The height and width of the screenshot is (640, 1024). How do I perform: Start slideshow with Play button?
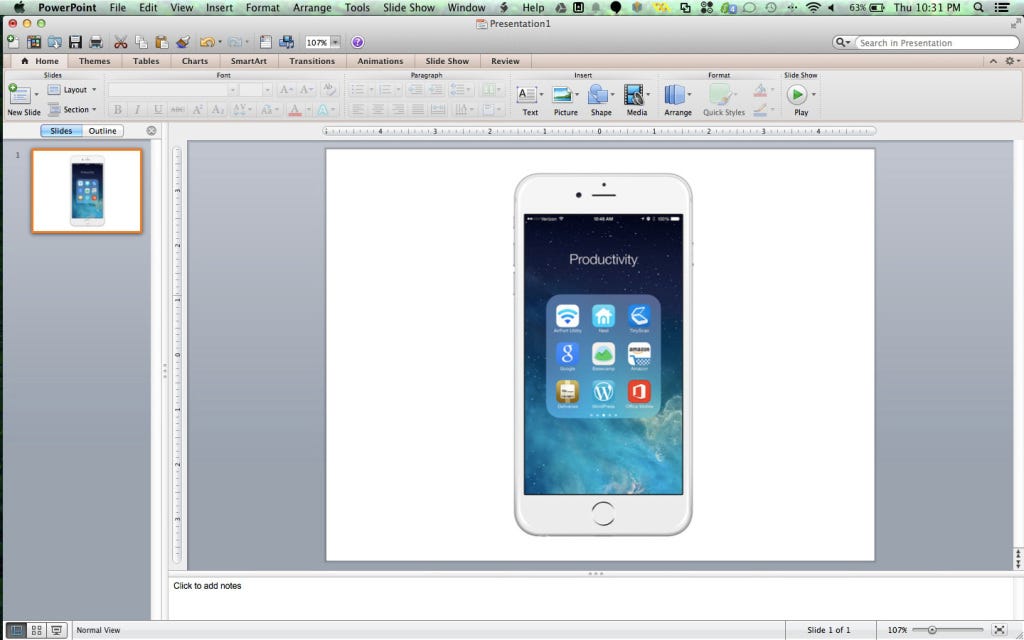click(x=797, y=95)
